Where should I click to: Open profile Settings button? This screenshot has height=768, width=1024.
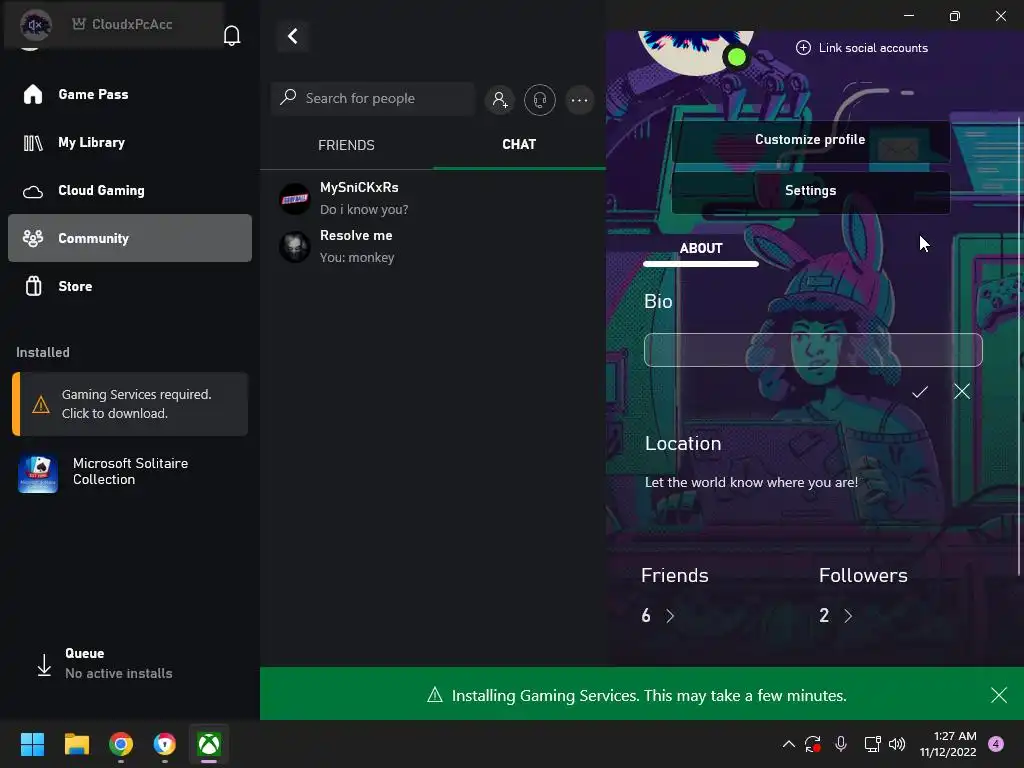click(810, 191)
